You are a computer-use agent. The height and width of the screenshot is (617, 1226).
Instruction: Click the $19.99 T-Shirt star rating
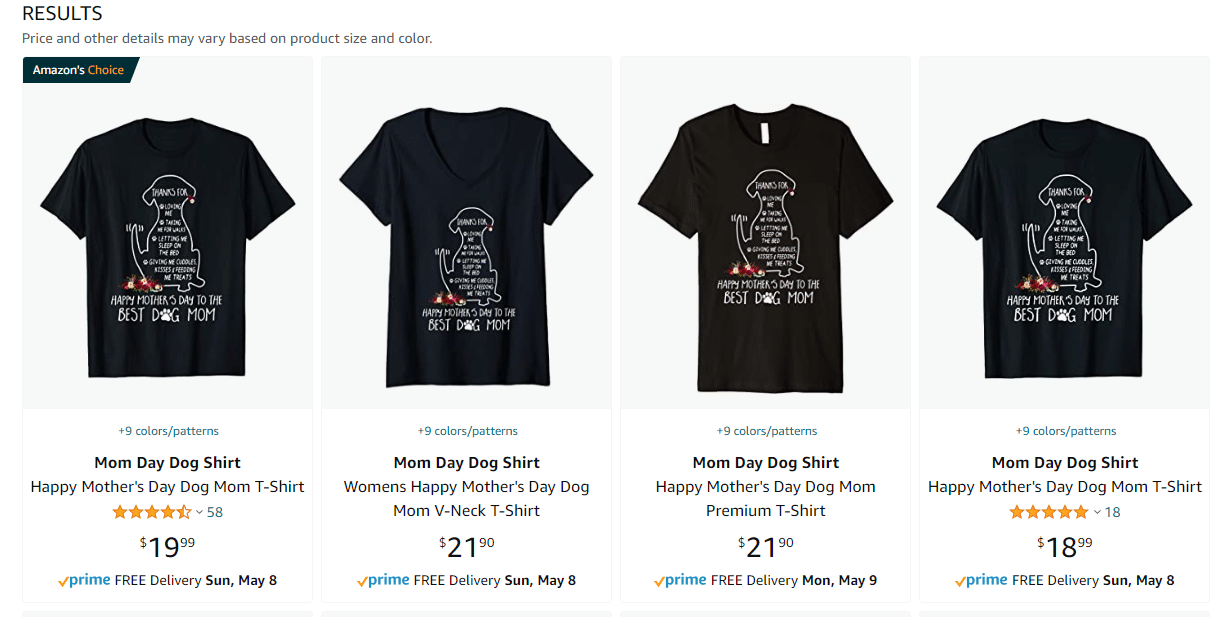[x=152, y=512]
